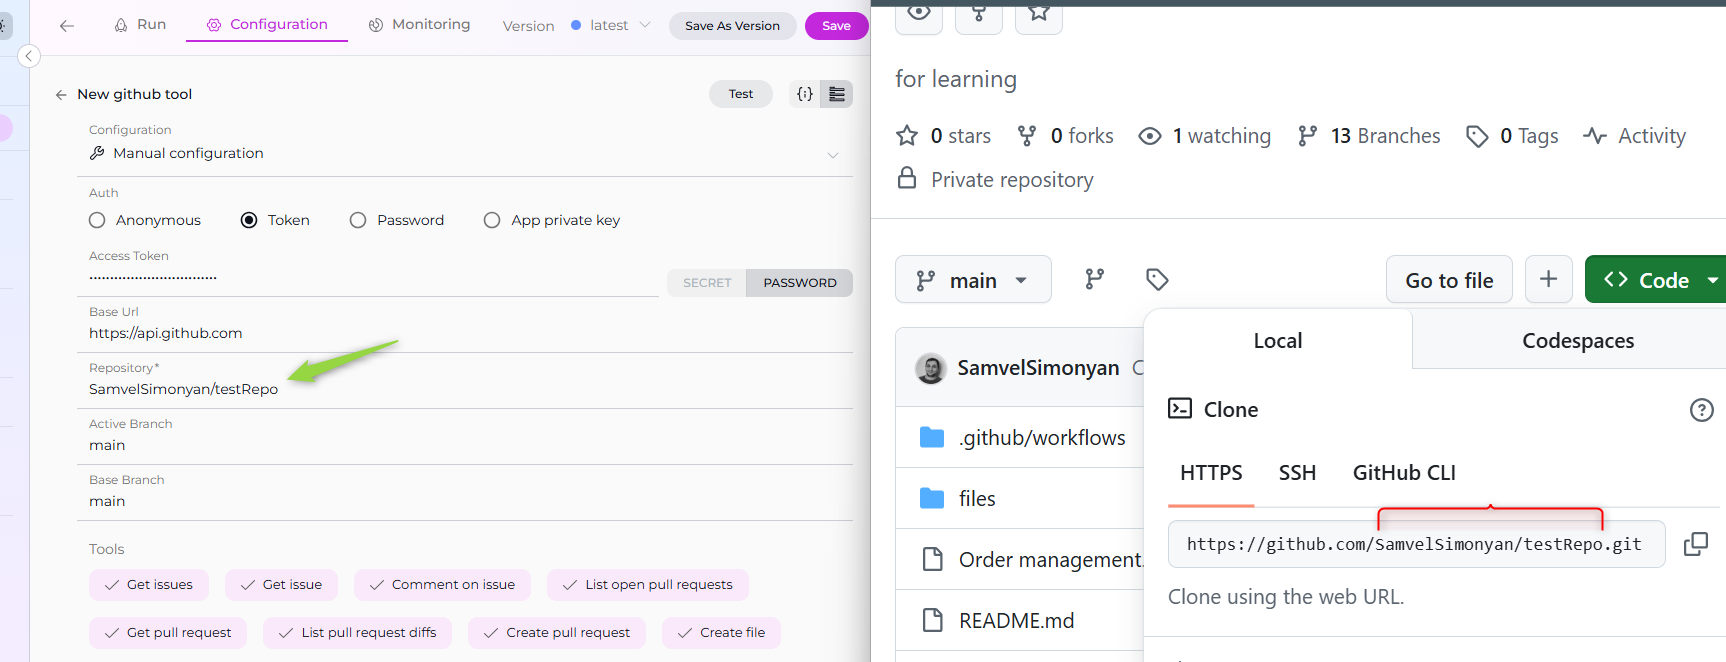
Task: Select Token auth option
Action: pos(249,220)
